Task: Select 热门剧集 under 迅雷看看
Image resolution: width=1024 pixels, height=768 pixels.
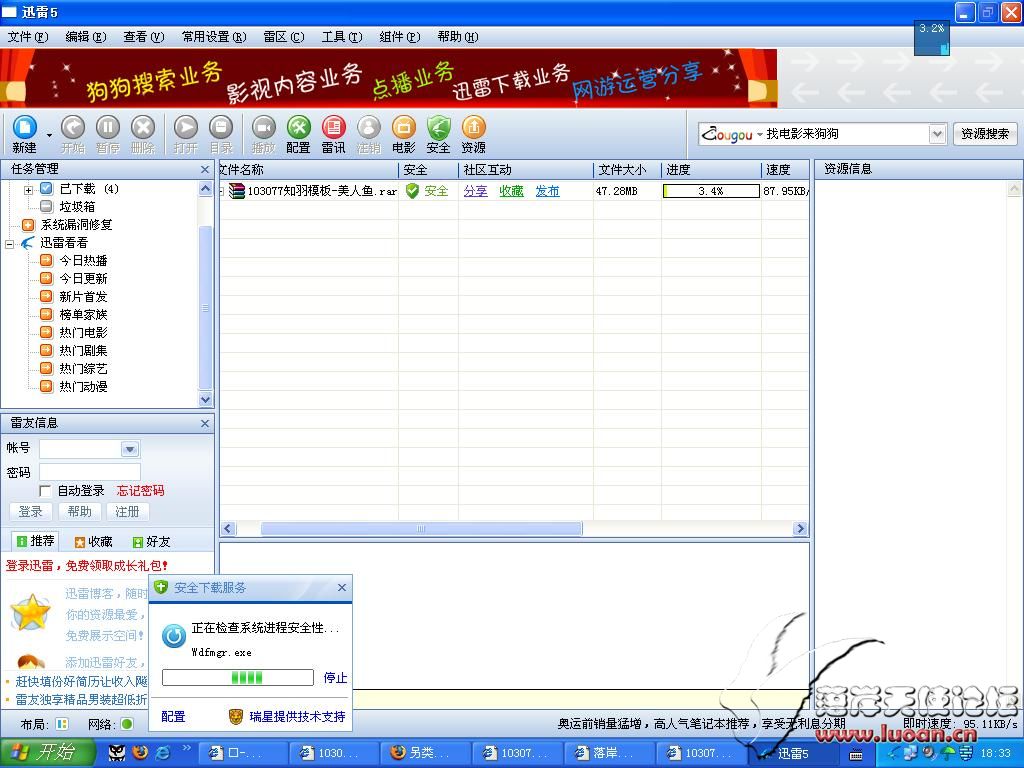Action: click(x=83, y=351)
